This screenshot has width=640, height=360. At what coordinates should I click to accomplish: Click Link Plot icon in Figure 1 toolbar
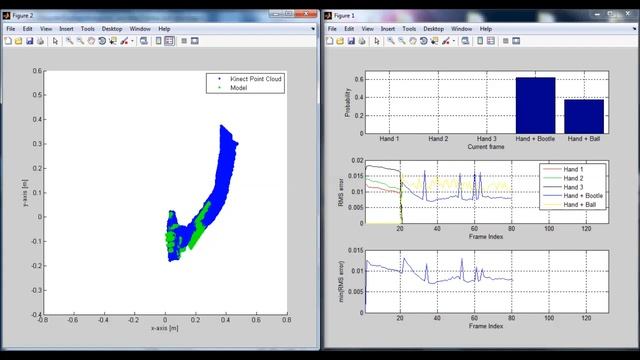tap(465, 41)
